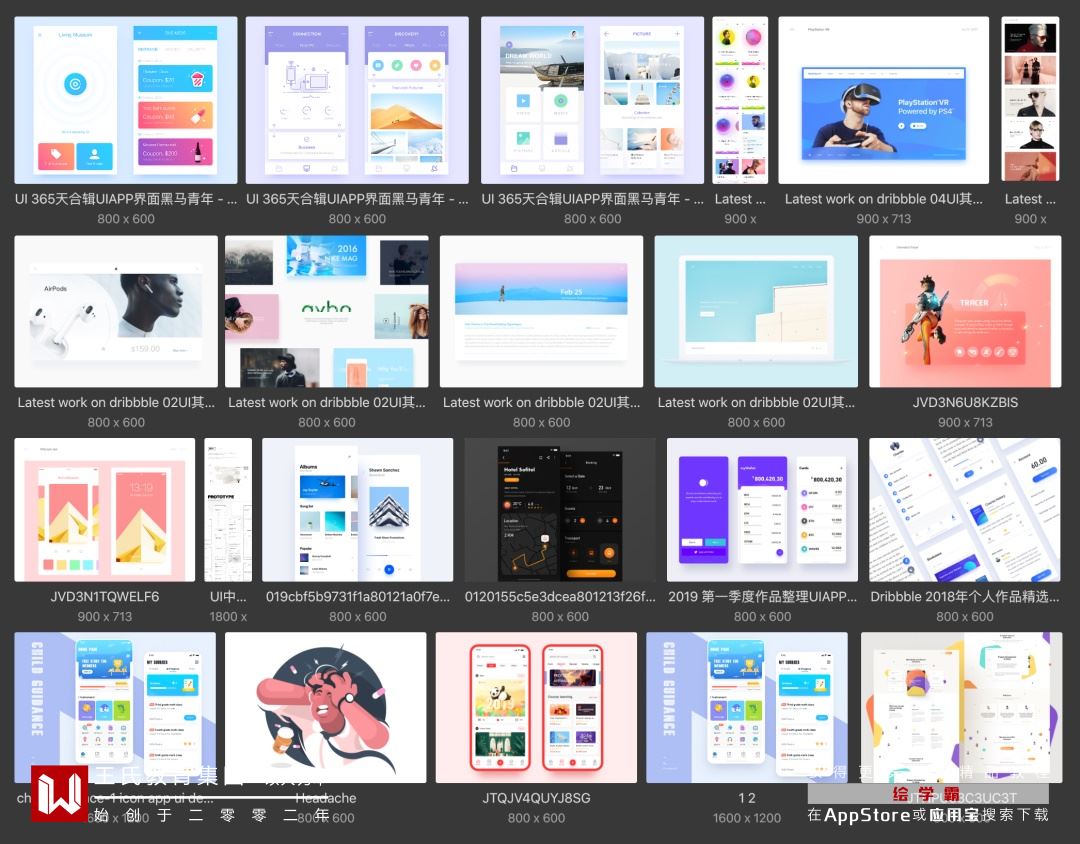Open the Headache illustration thumbnail

point(326,708)
